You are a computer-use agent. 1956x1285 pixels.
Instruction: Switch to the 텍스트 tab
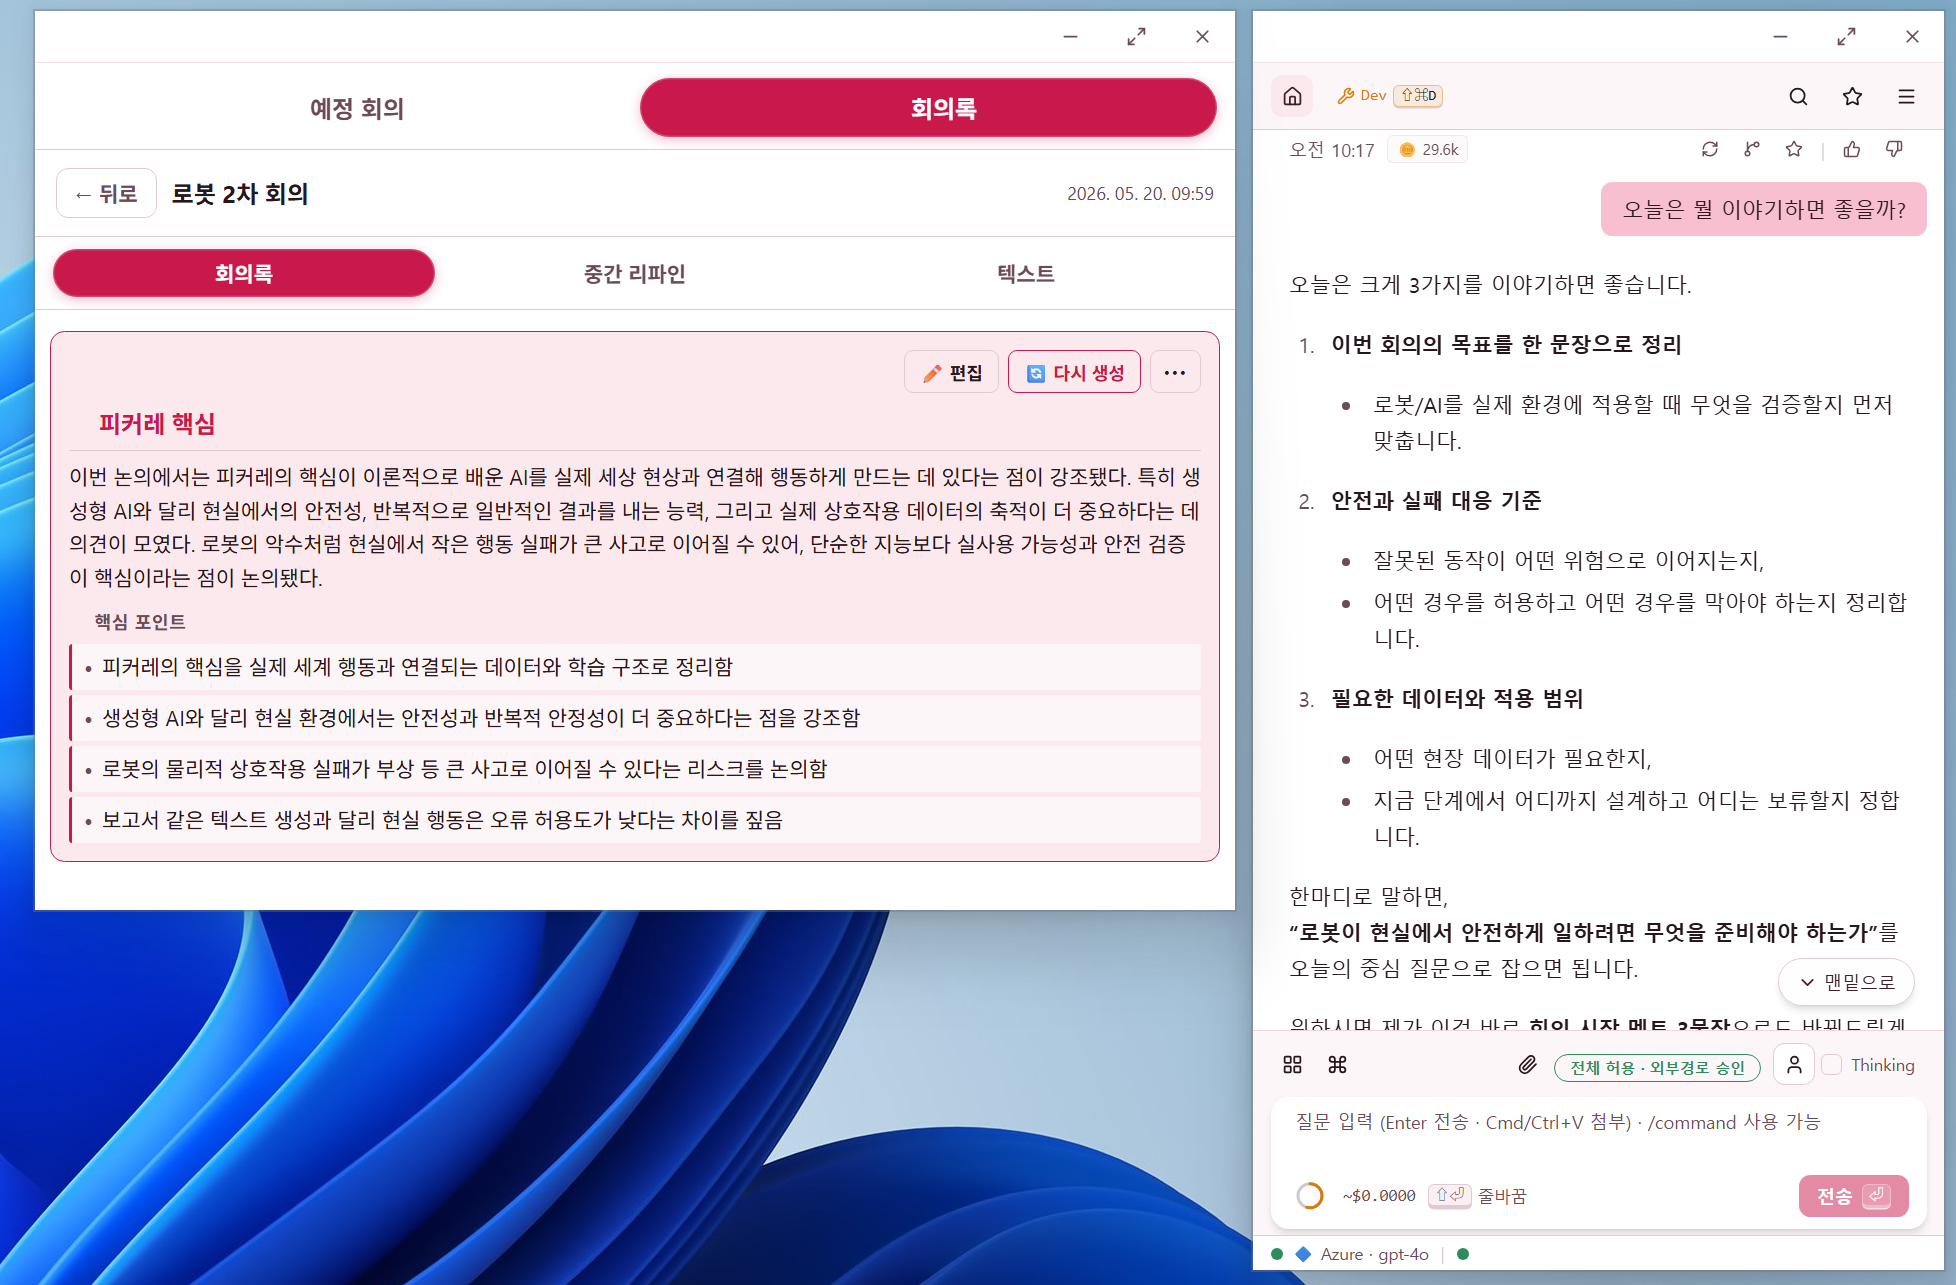point(1026,273)
